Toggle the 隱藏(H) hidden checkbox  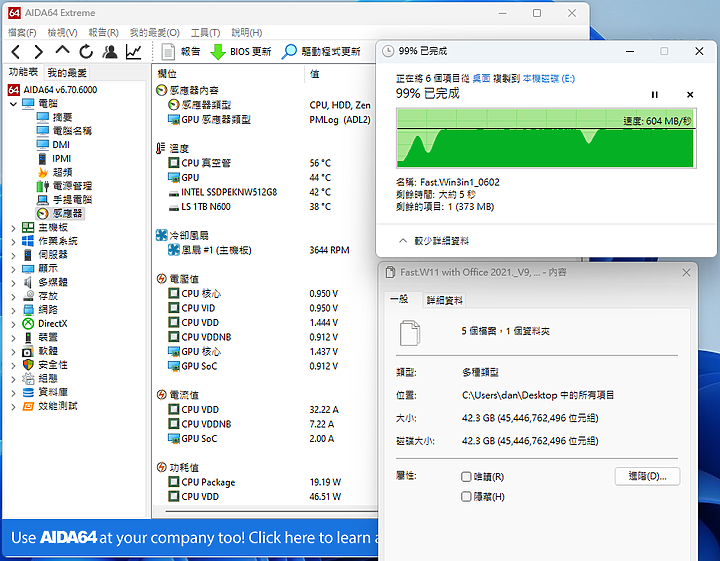tap(466, 497)
